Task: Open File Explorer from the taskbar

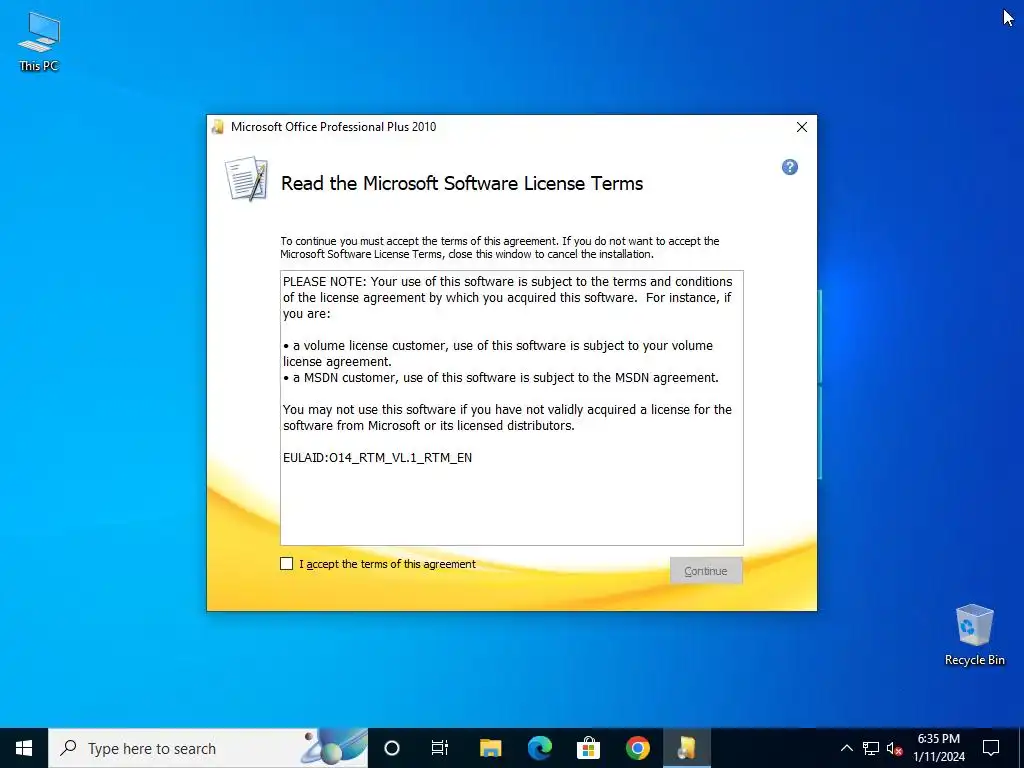Action: 490,748
